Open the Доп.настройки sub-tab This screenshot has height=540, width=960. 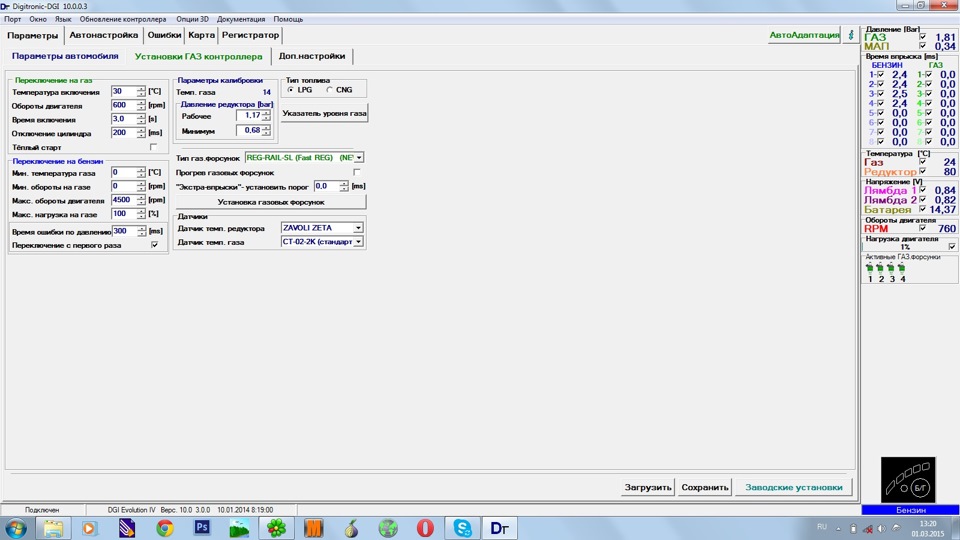click(312, 56)
